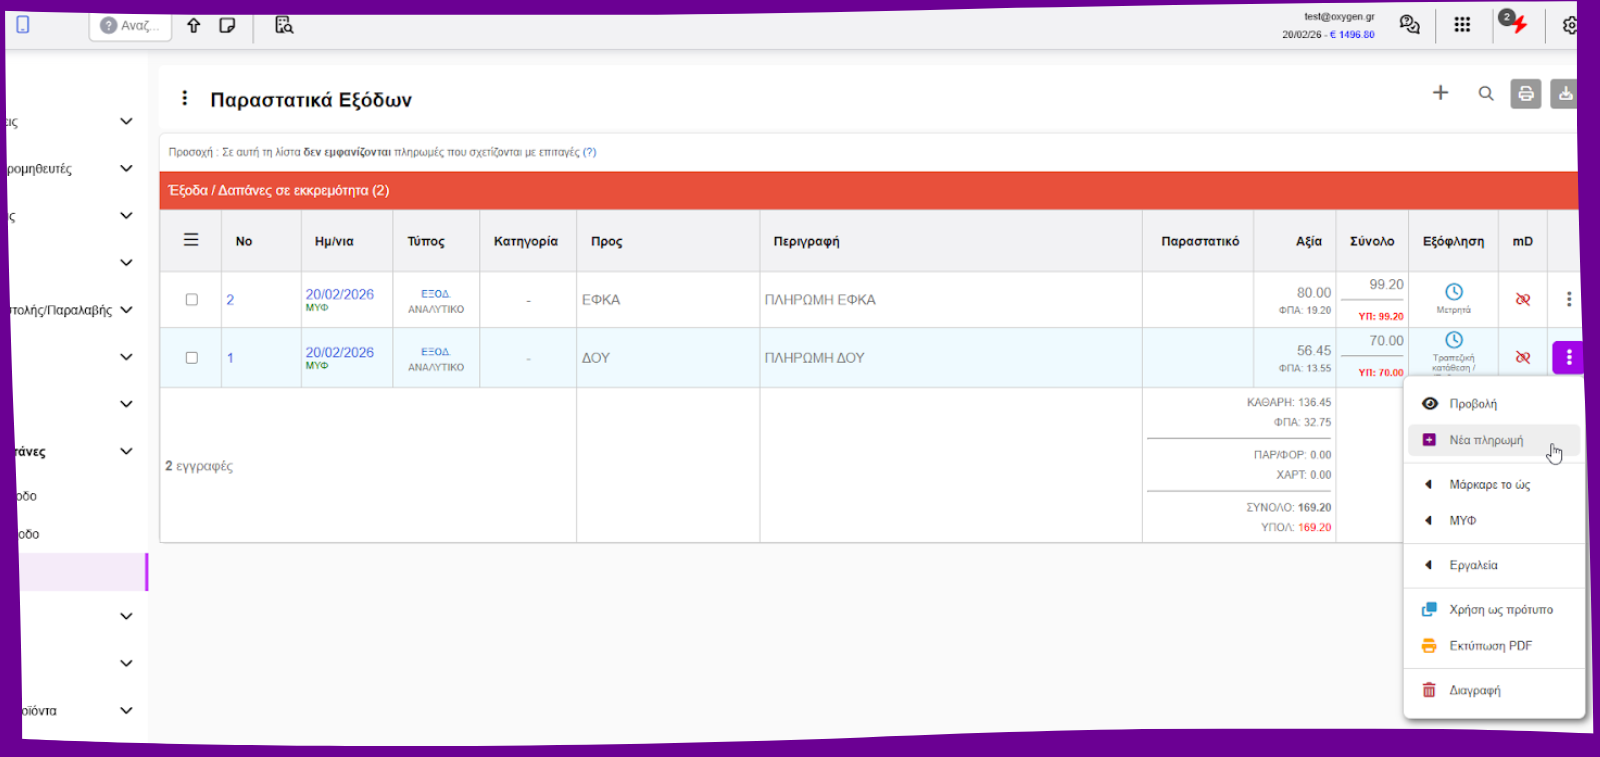Open the 20/02/2026 date link in row 2
1600x757 pixels.
pos(339,294)
